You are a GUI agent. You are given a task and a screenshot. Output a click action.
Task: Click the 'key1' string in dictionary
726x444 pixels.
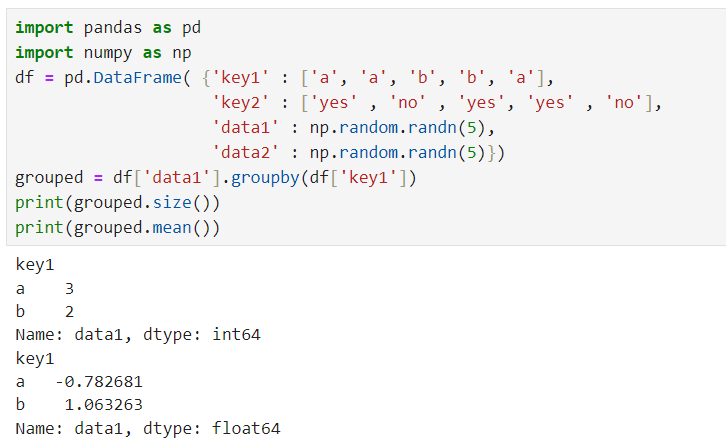(240, 77)
